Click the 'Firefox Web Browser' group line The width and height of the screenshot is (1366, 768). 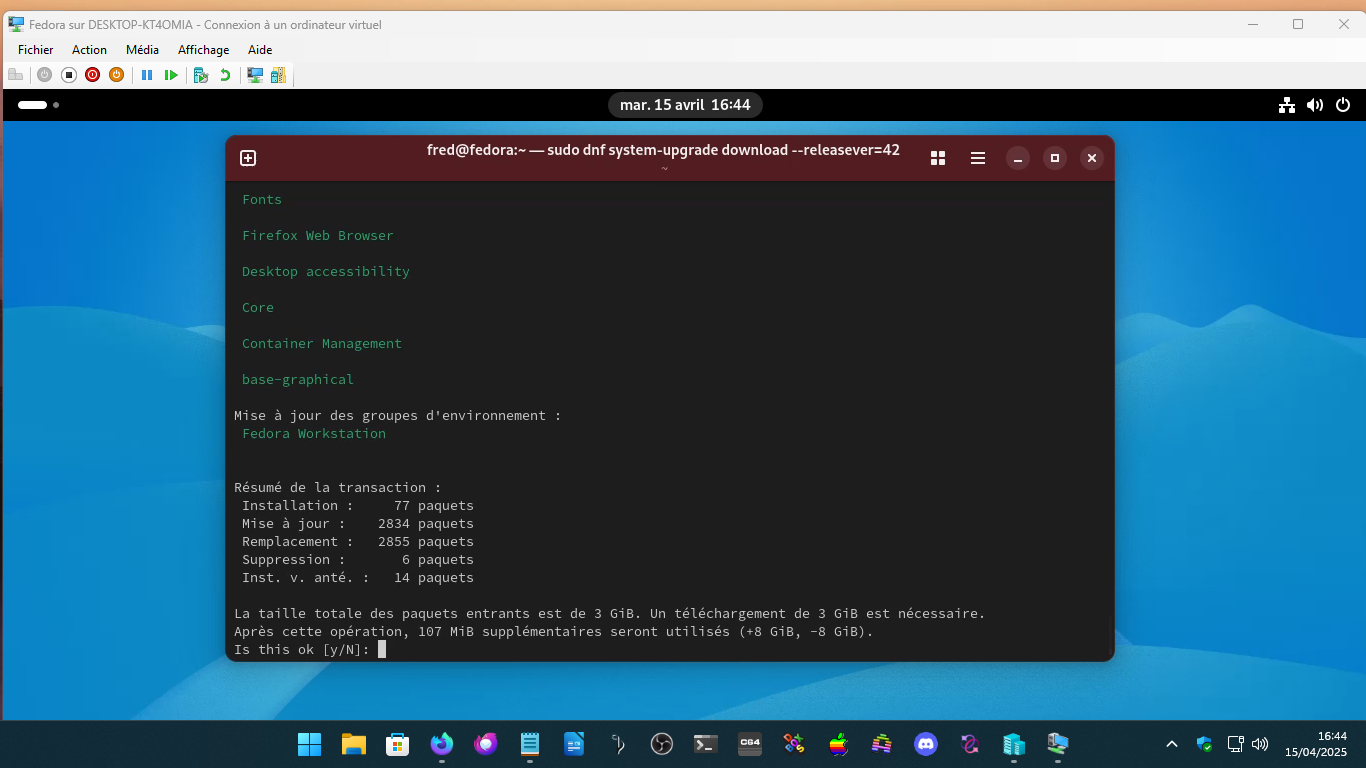click(318, 236)
